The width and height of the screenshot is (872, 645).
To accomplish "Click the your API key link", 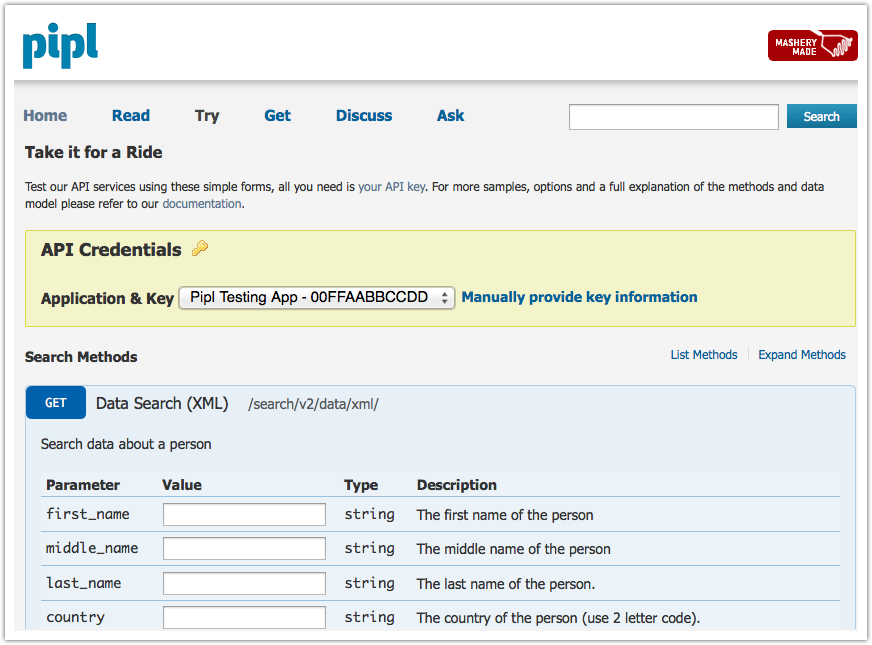I will point(391,186).
